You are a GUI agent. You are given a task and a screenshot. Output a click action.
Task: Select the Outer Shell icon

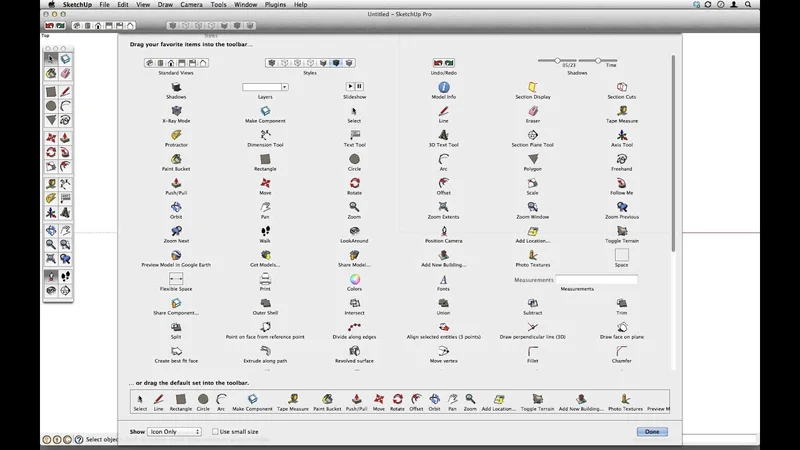[265, 303]
